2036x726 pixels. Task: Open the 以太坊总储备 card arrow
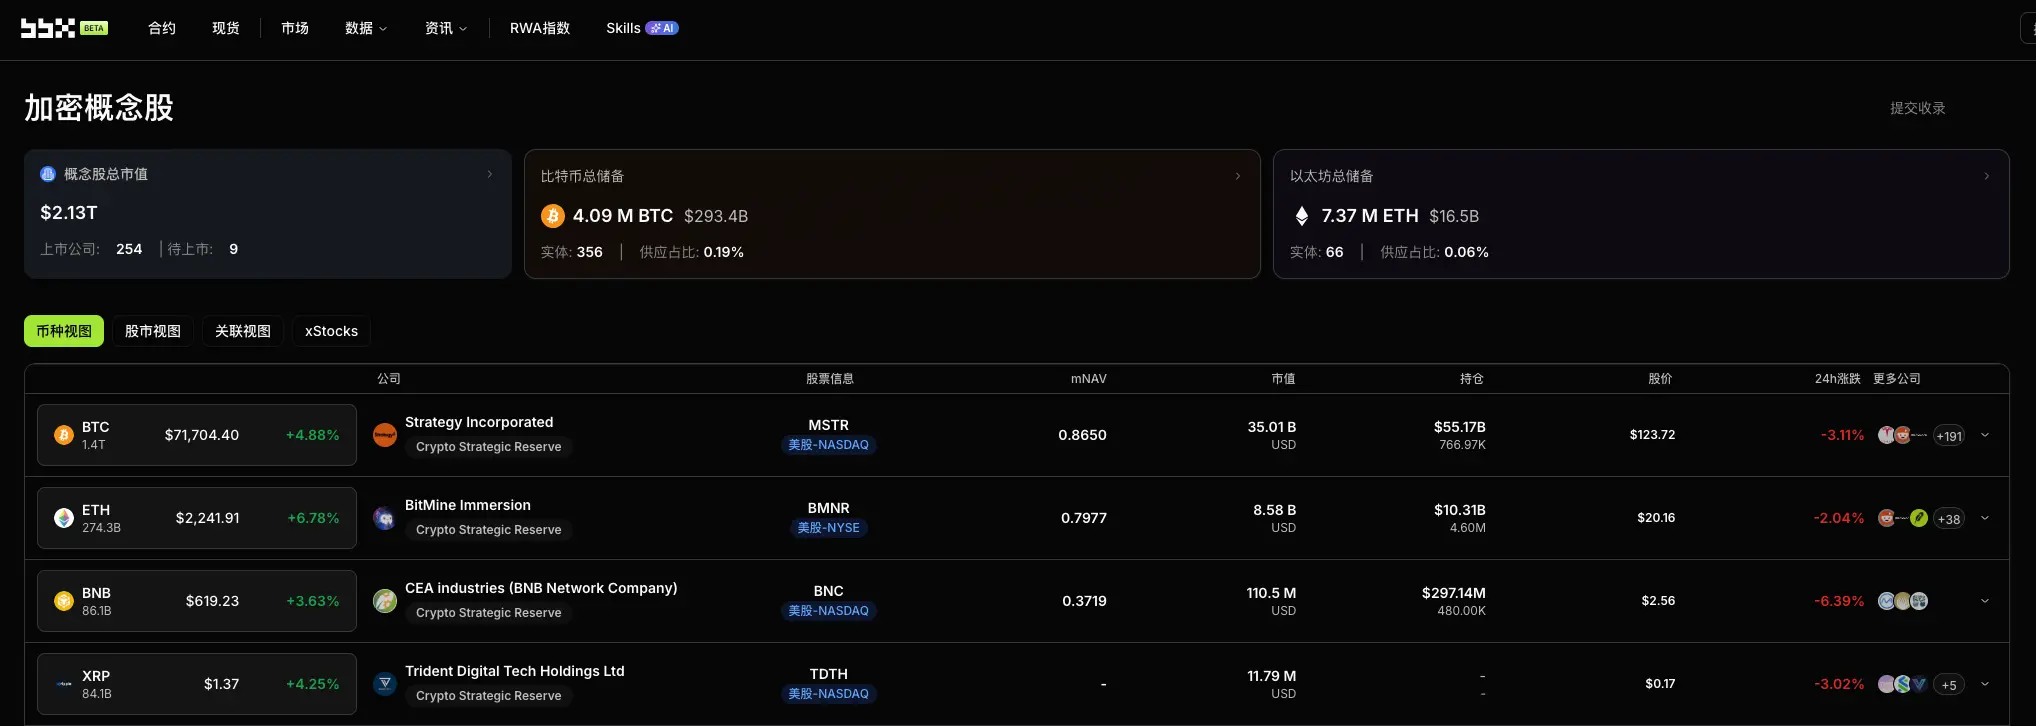pos(1986,176)
